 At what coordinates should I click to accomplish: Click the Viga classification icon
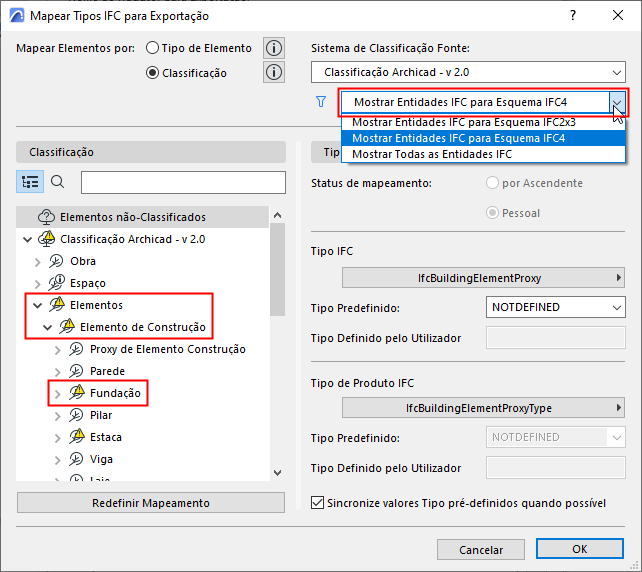76,459
